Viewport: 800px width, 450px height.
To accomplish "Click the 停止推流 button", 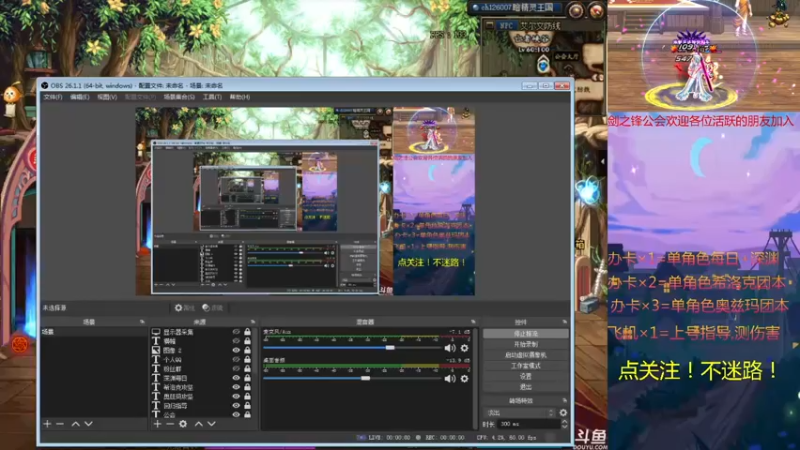I will click(526, 334).
